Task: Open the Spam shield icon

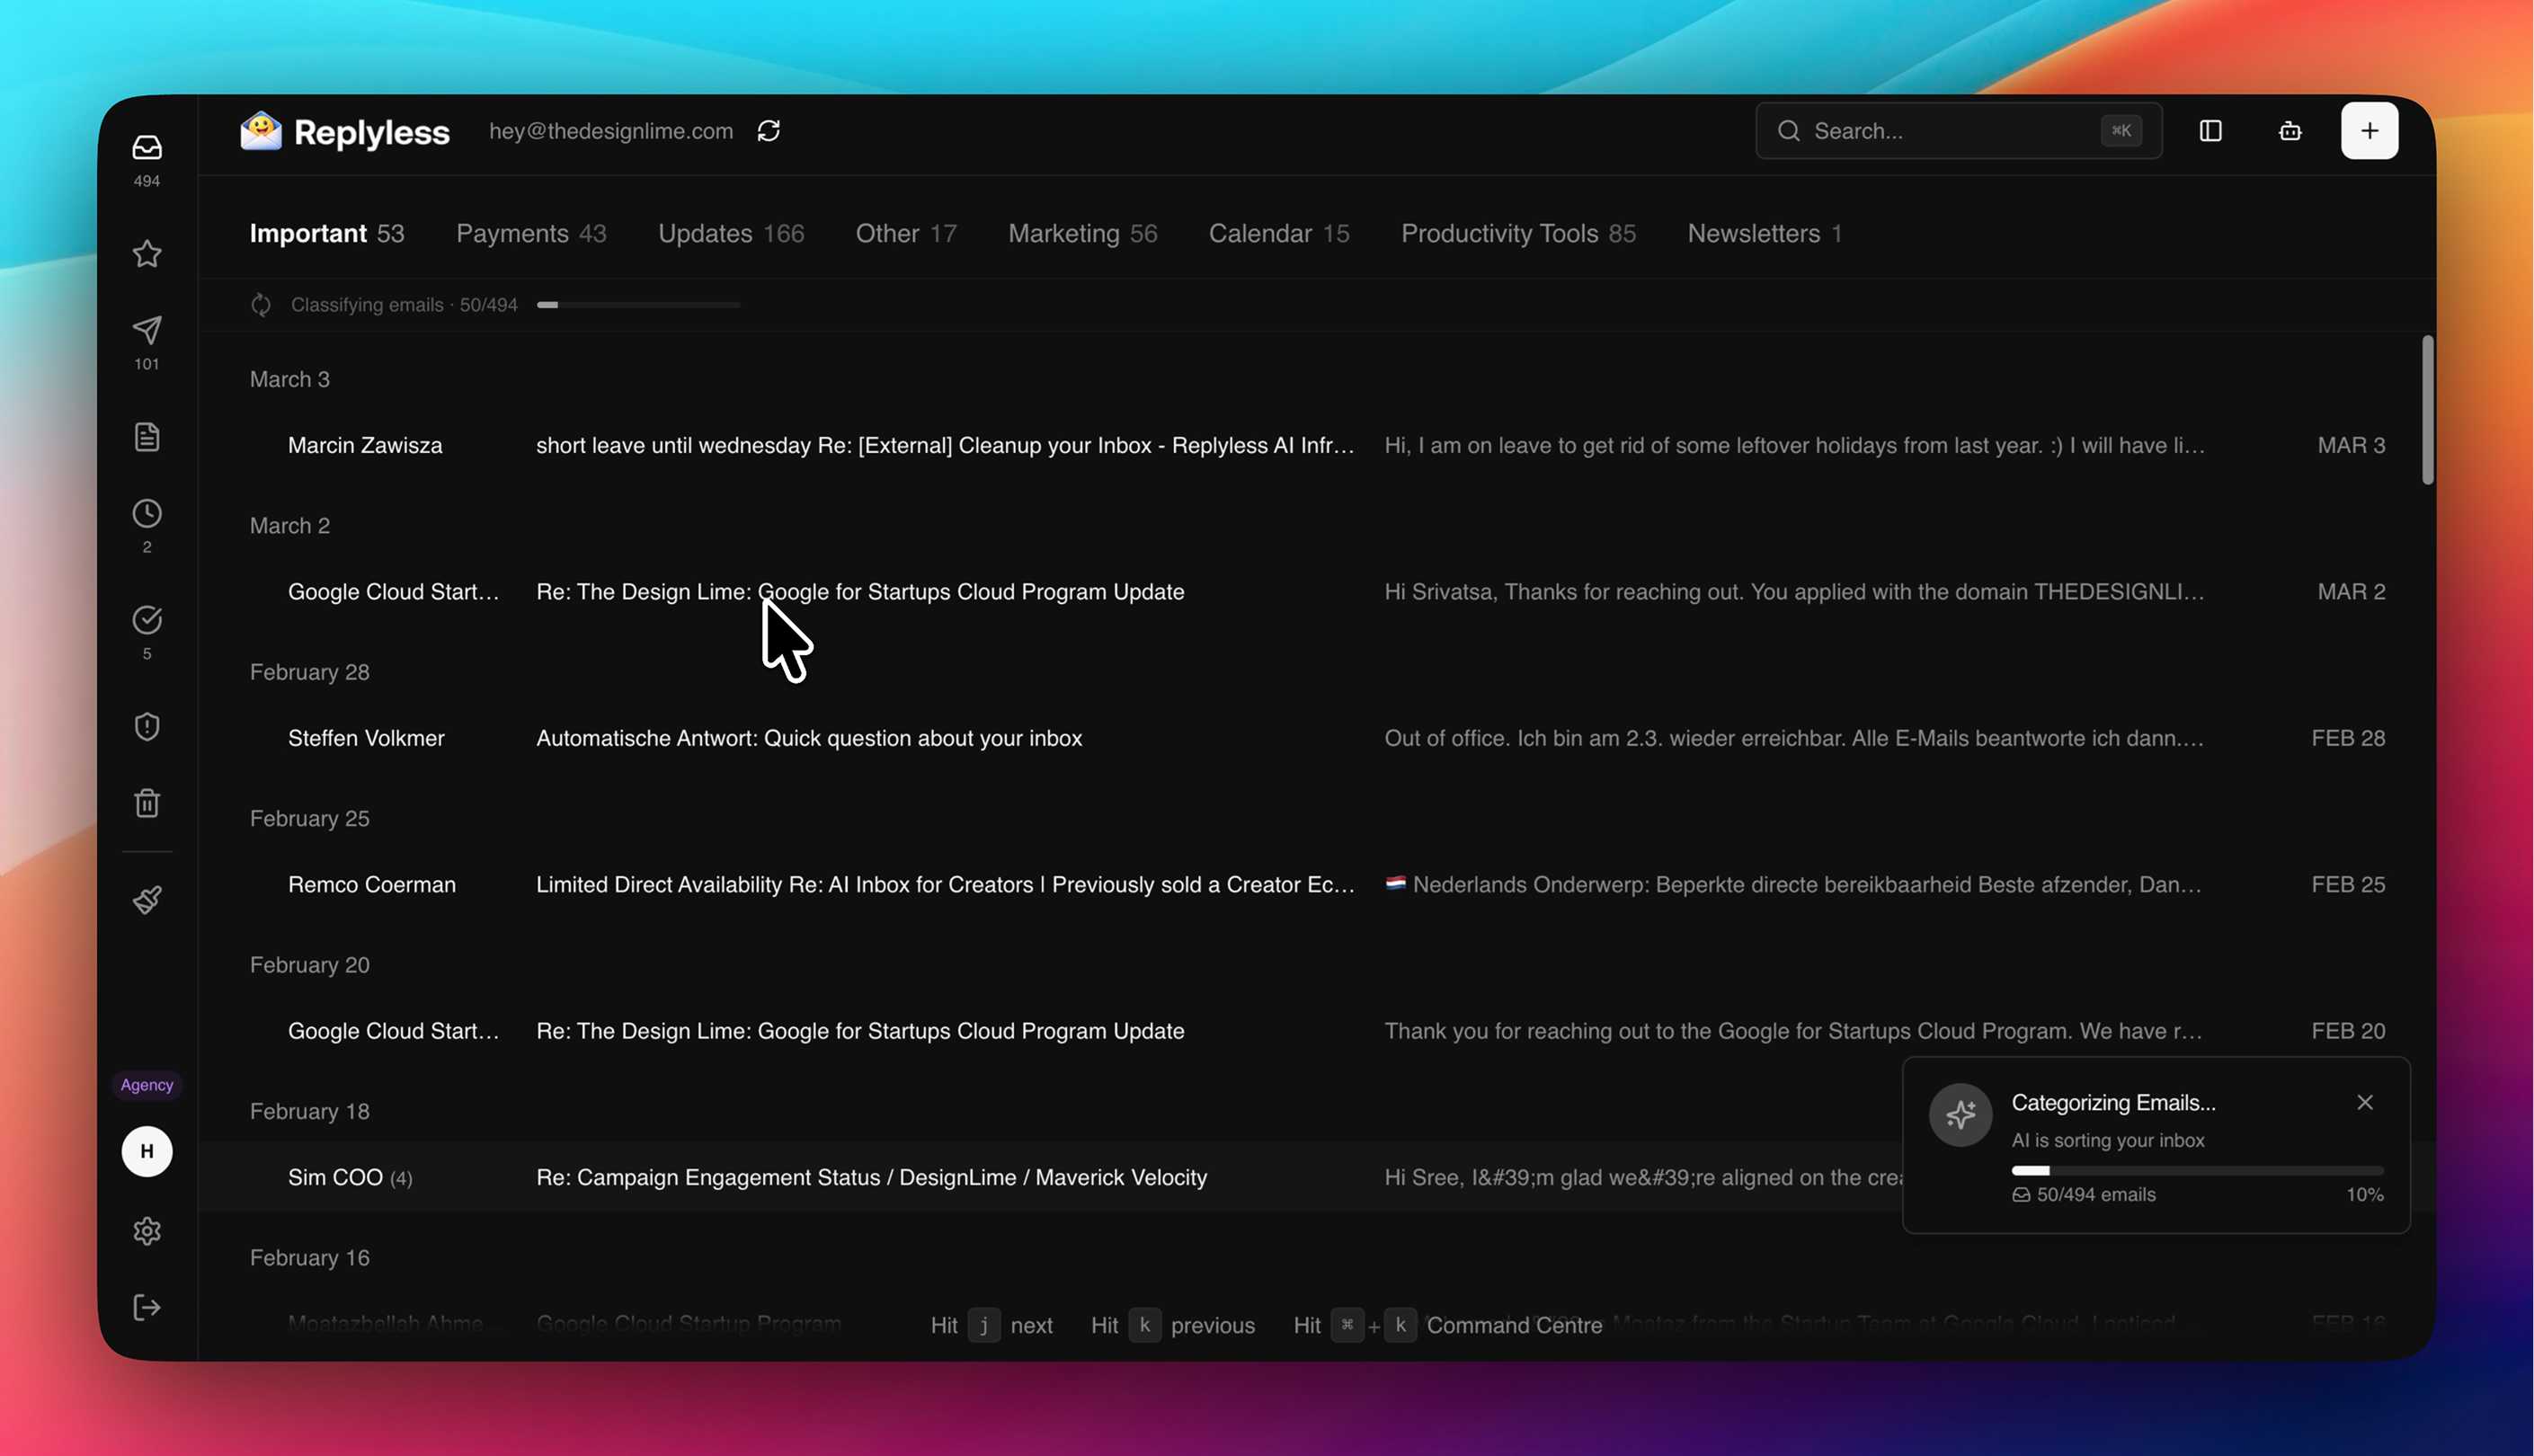Action: (x=147, y=727)
